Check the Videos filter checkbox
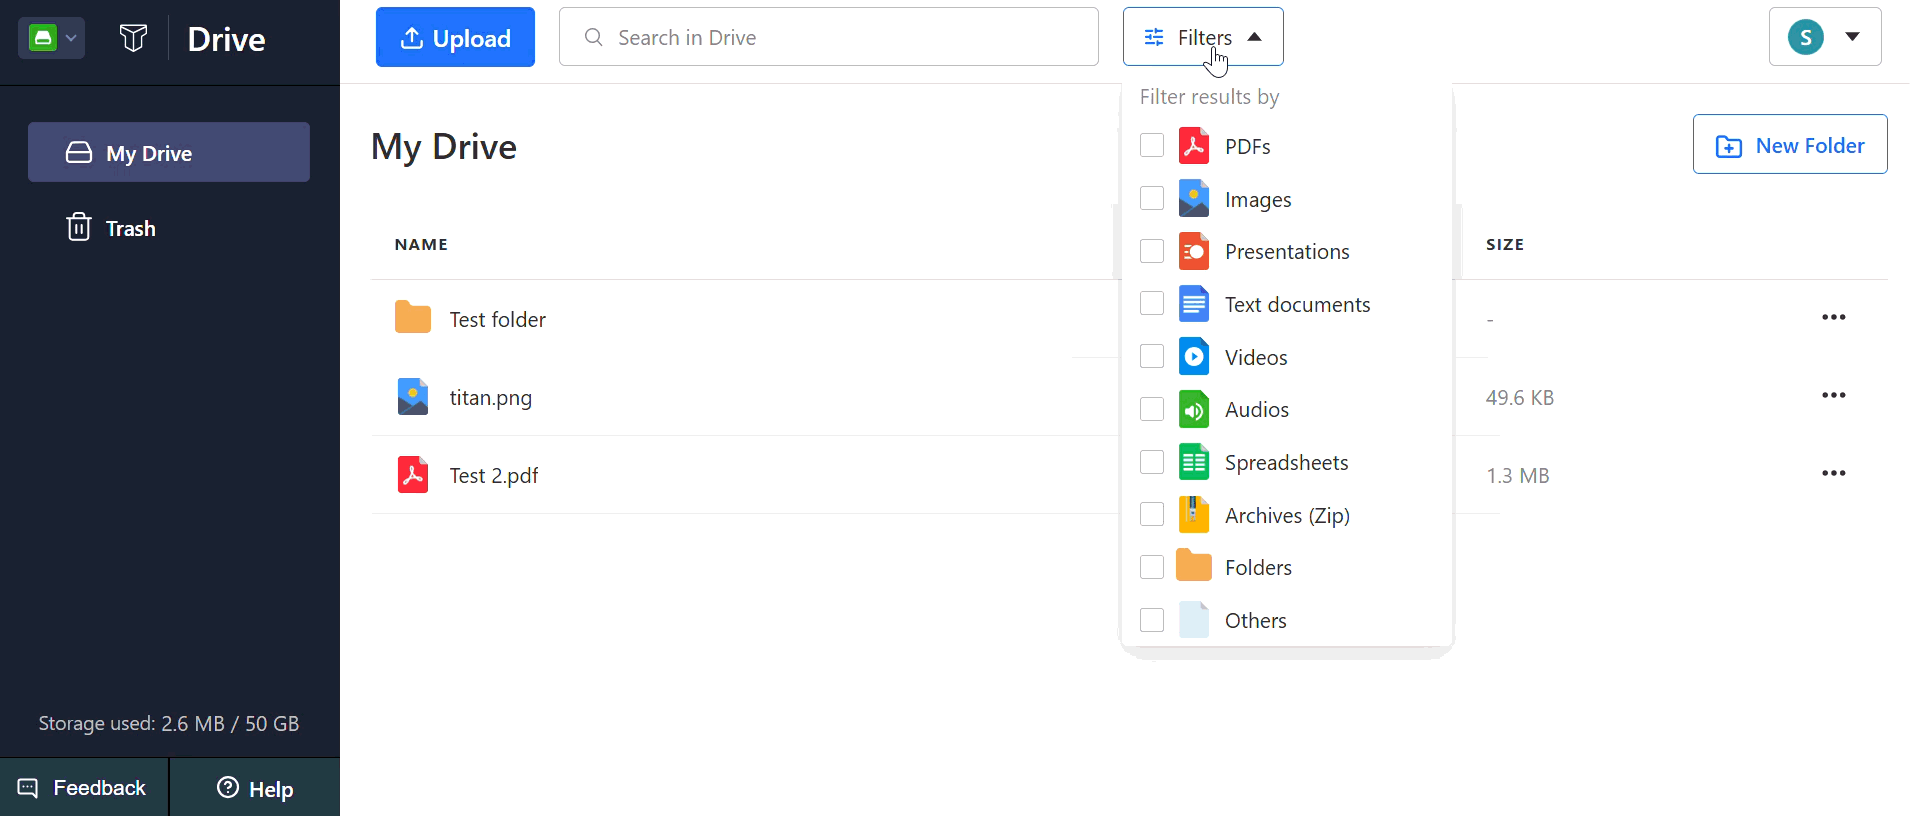The height and width of the screenshot is (816, 1910). (1152, 356)
